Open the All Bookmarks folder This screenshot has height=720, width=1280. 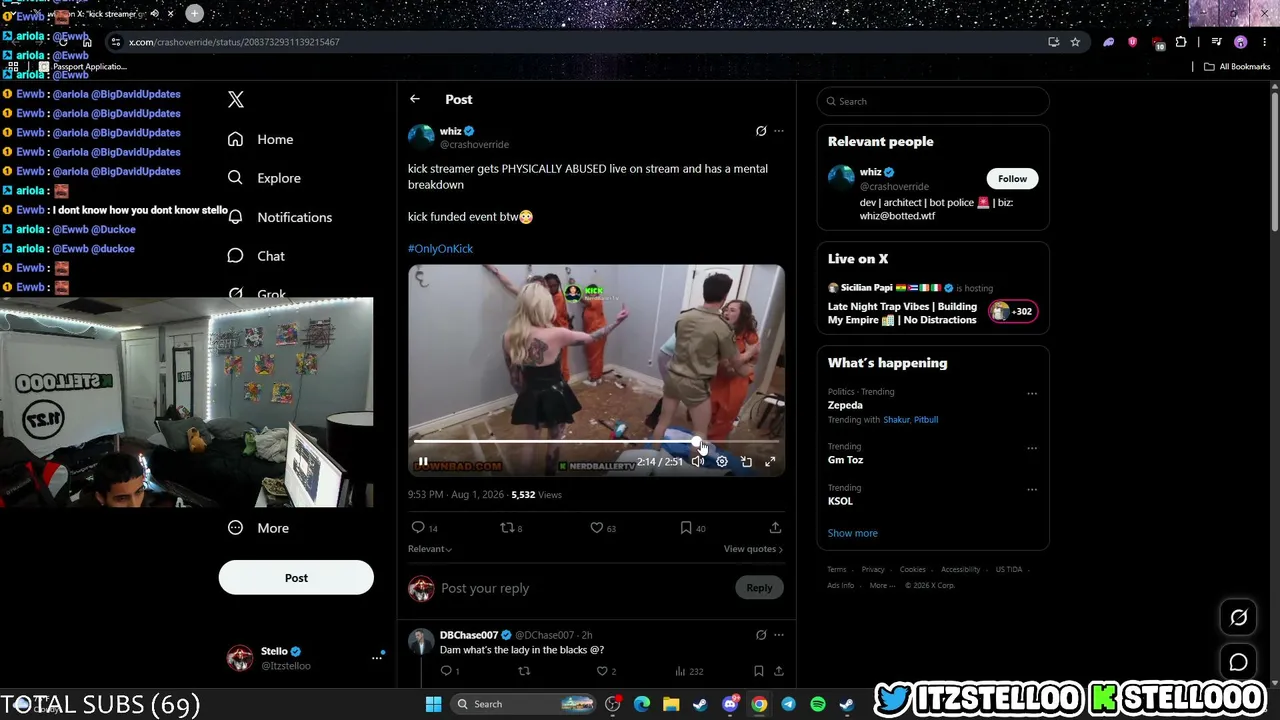tap(1237, 67)
